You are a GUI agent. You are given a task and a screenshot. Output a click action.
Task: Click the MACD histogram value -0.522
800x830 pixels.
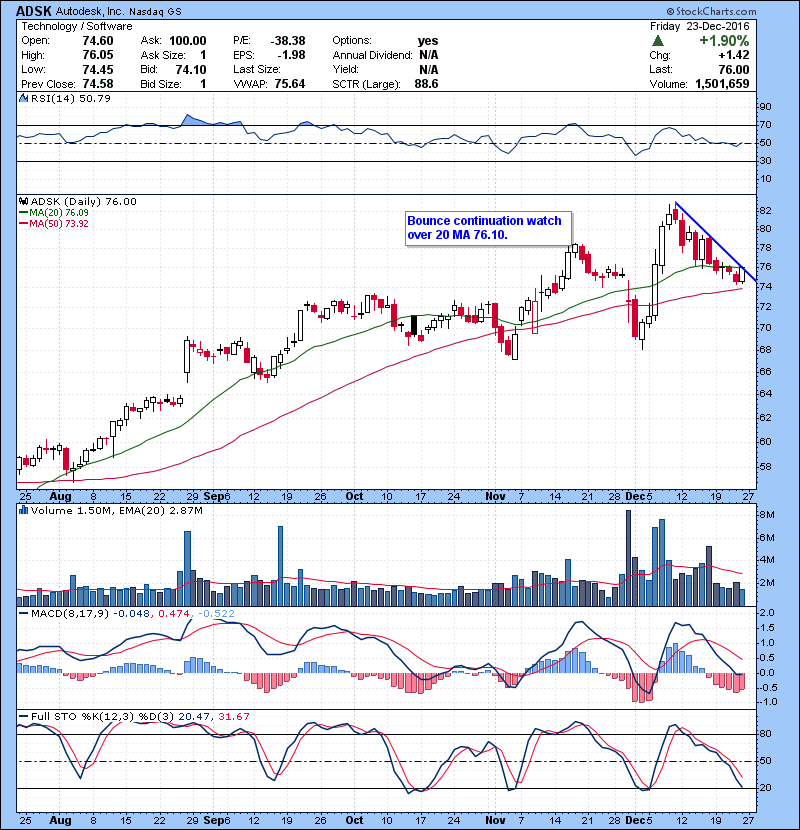click(x=217, y=613)
